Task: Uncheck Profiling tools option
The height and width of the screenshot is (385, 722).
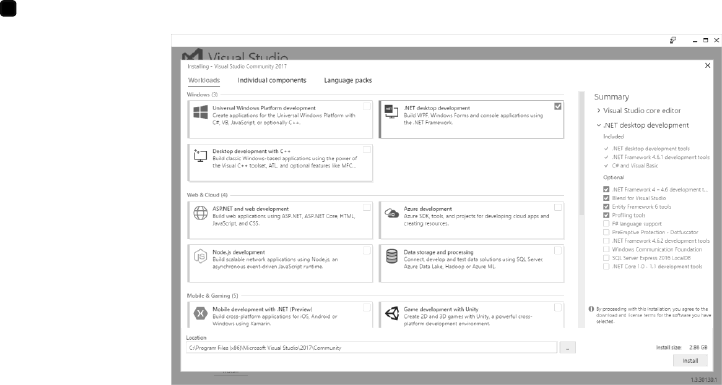Action: (606, 215)
